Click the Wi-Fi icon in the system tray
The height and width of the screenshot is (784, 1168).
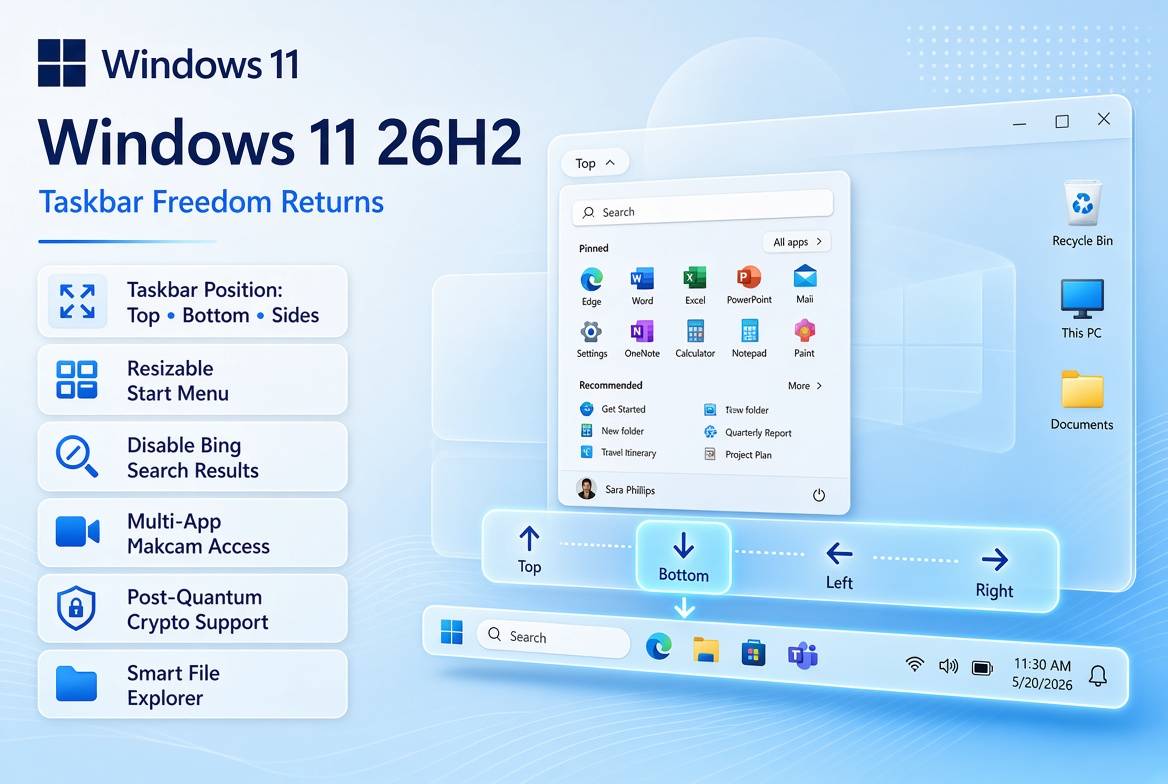[x=915, y=663]
